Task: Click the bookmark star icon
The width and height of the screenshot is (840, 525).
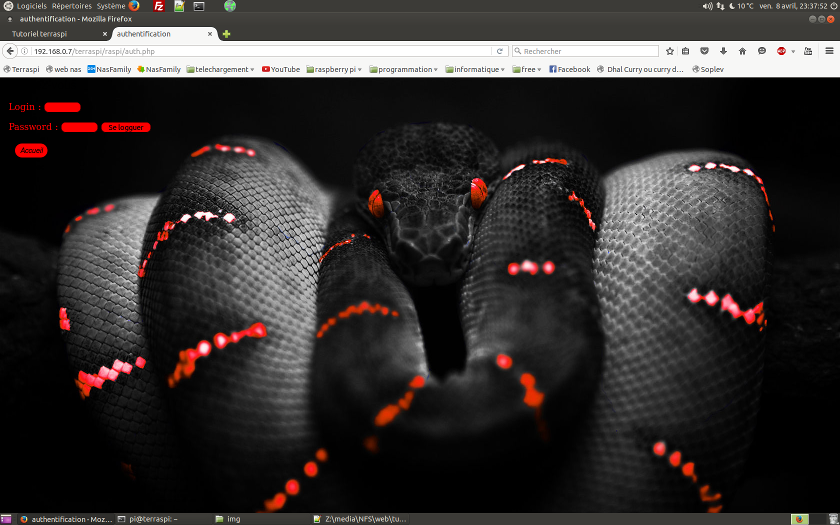Action: coord(670,51)
